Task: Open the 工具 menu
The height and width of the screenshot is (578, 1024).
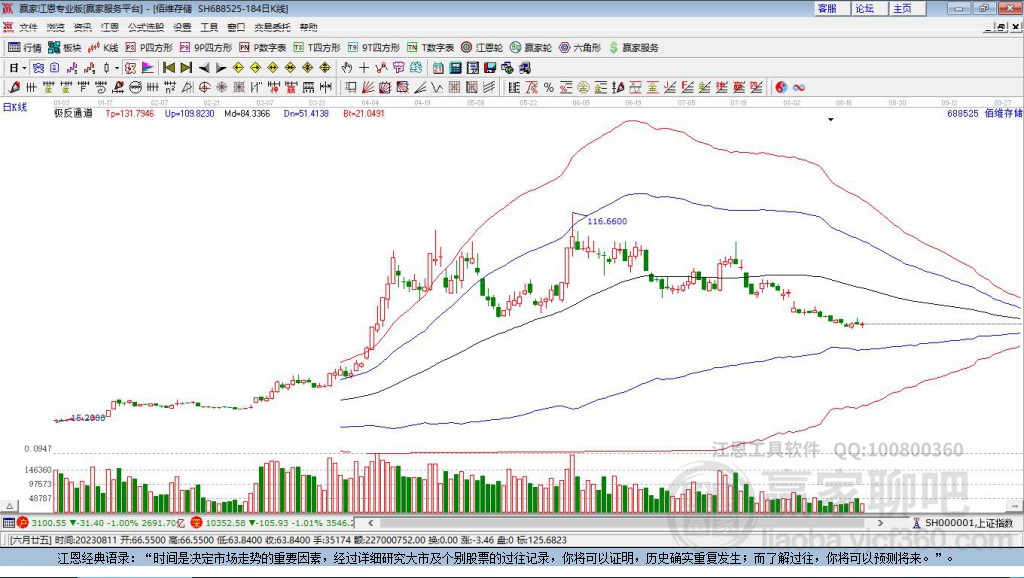Action: click(209, 27)
